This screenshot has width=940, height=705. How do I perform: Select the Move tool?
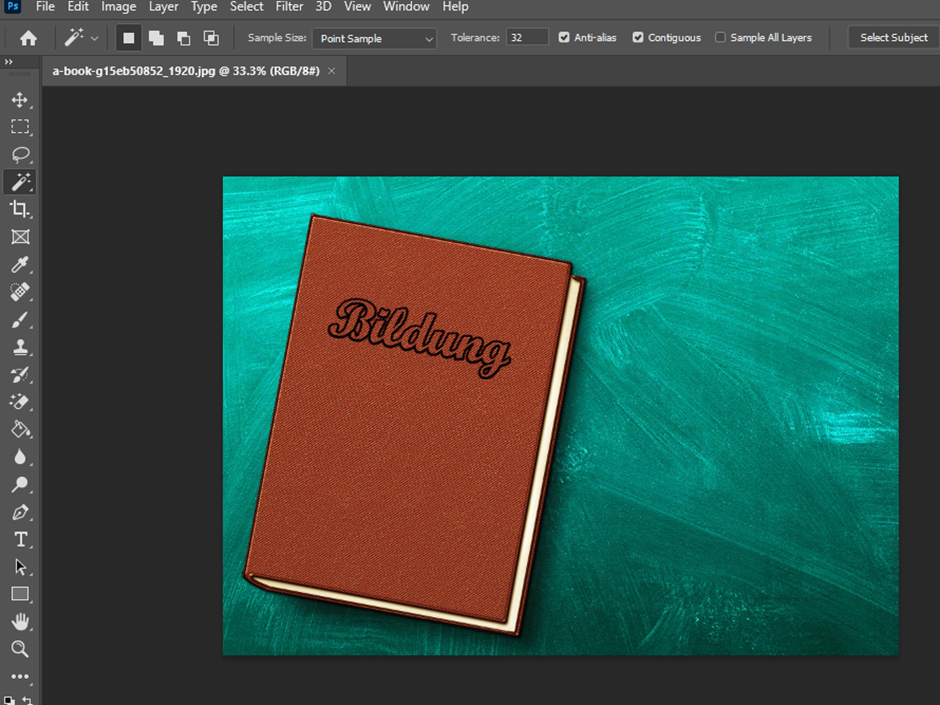click(x=20, y=100)
